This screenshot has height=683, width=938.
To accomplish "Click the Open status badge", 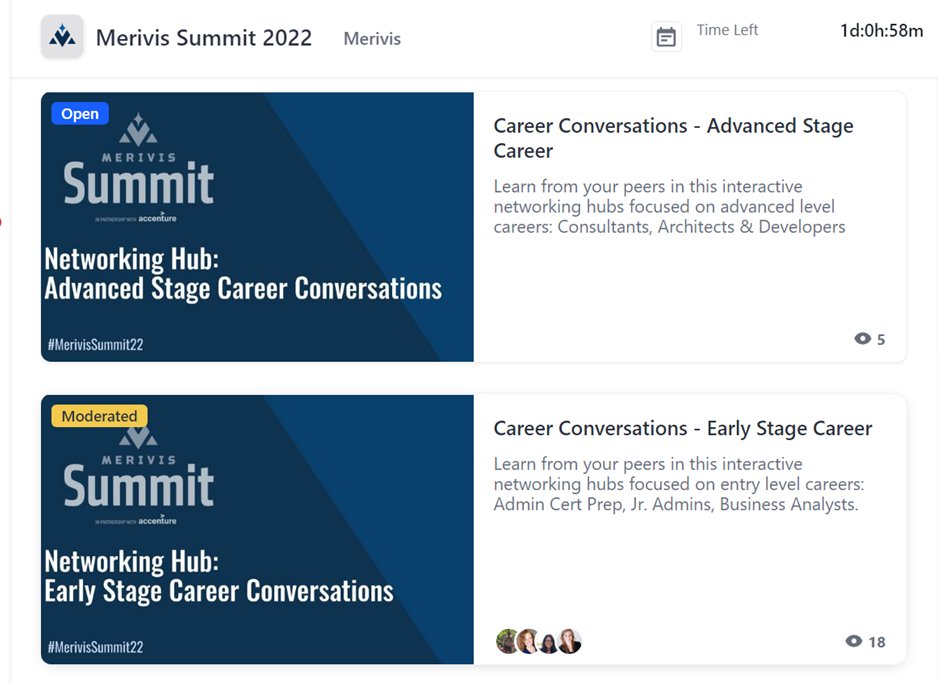I will (x=80, y=114).
